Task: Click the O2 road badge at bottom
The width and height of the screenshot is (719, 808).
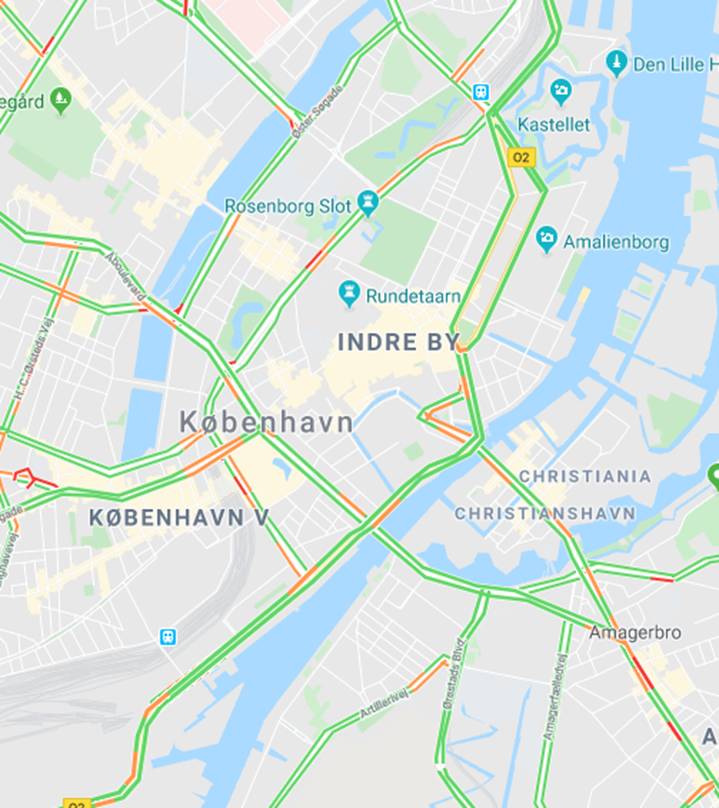Action: pos(77,803)
